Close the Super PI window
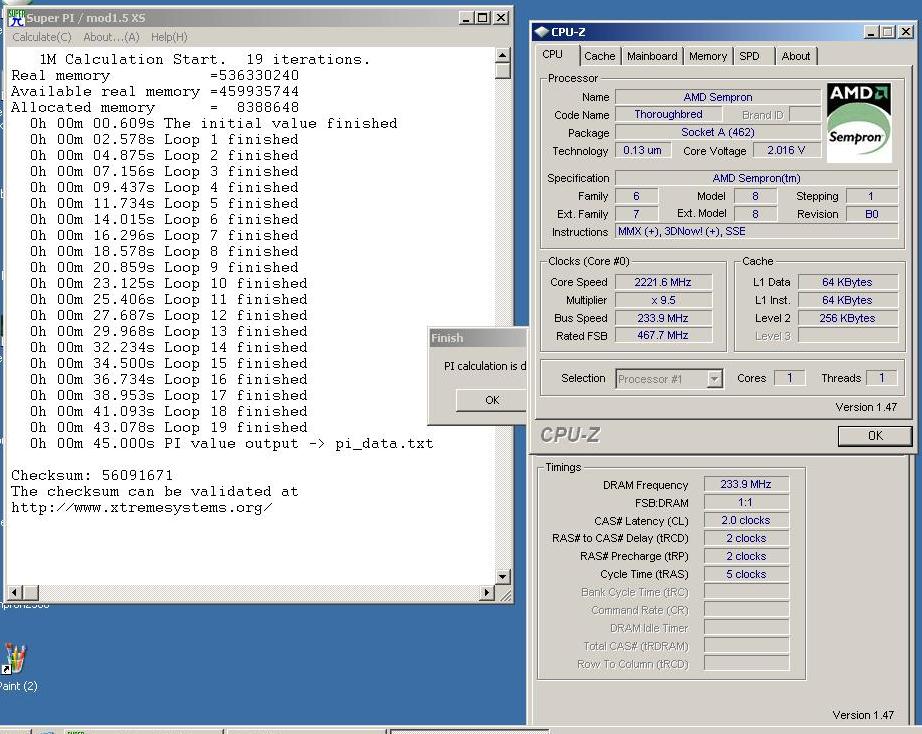Screen dimensions: 922x734 pos(501,18)
